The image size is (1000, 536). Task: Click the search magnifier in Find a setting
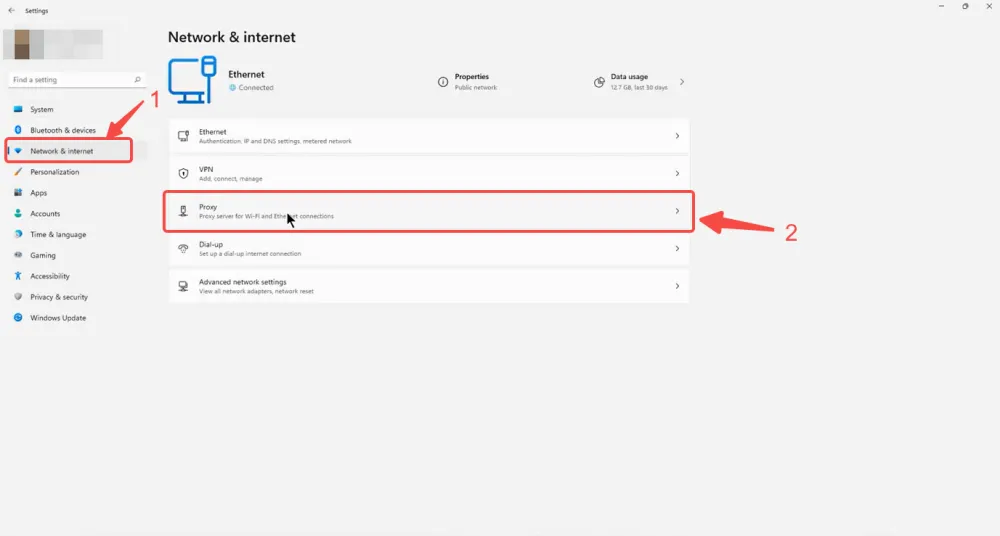point(137,80)
